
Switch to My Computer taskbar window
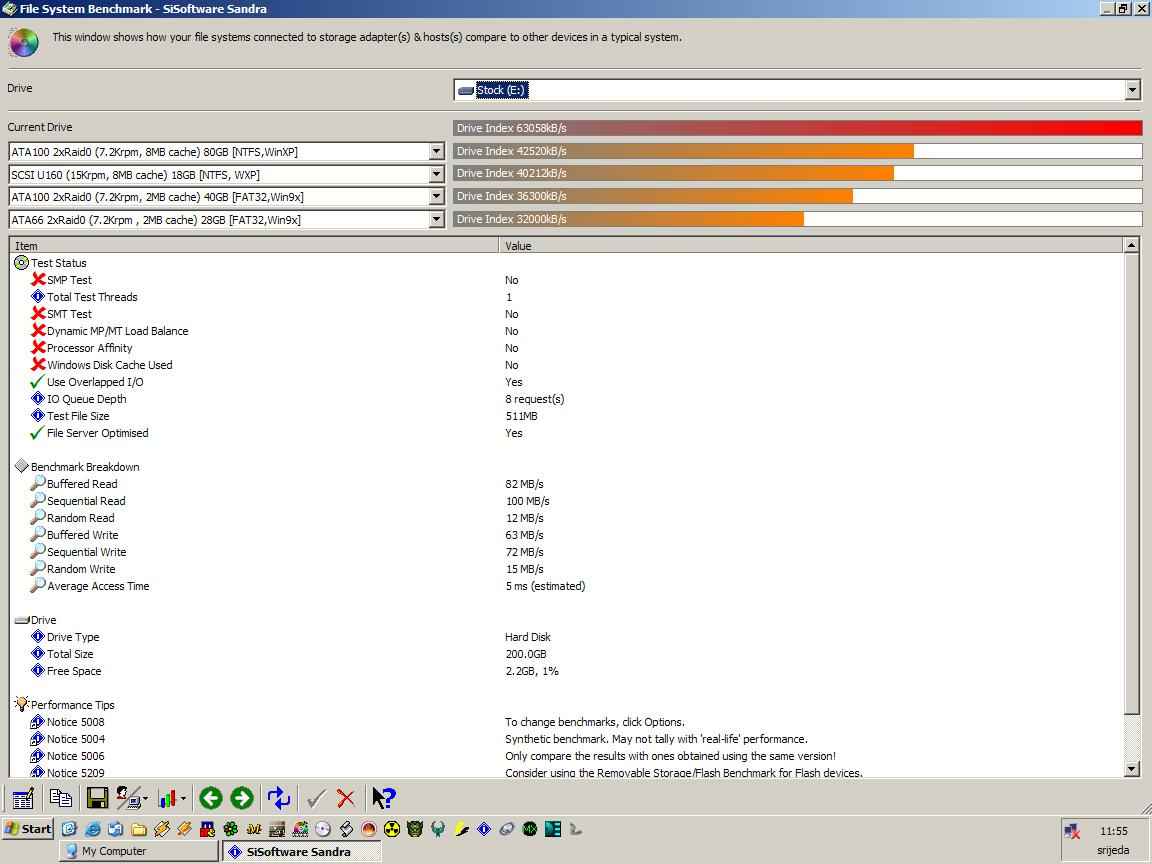pyautogui.click(x=138, y=851)
